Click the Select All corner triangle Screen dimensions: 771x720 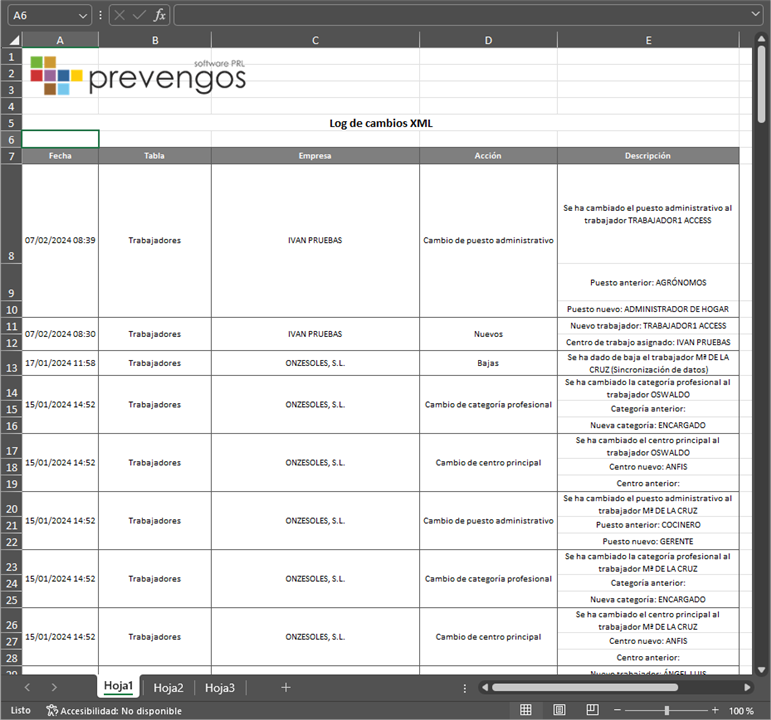[11, 39]
